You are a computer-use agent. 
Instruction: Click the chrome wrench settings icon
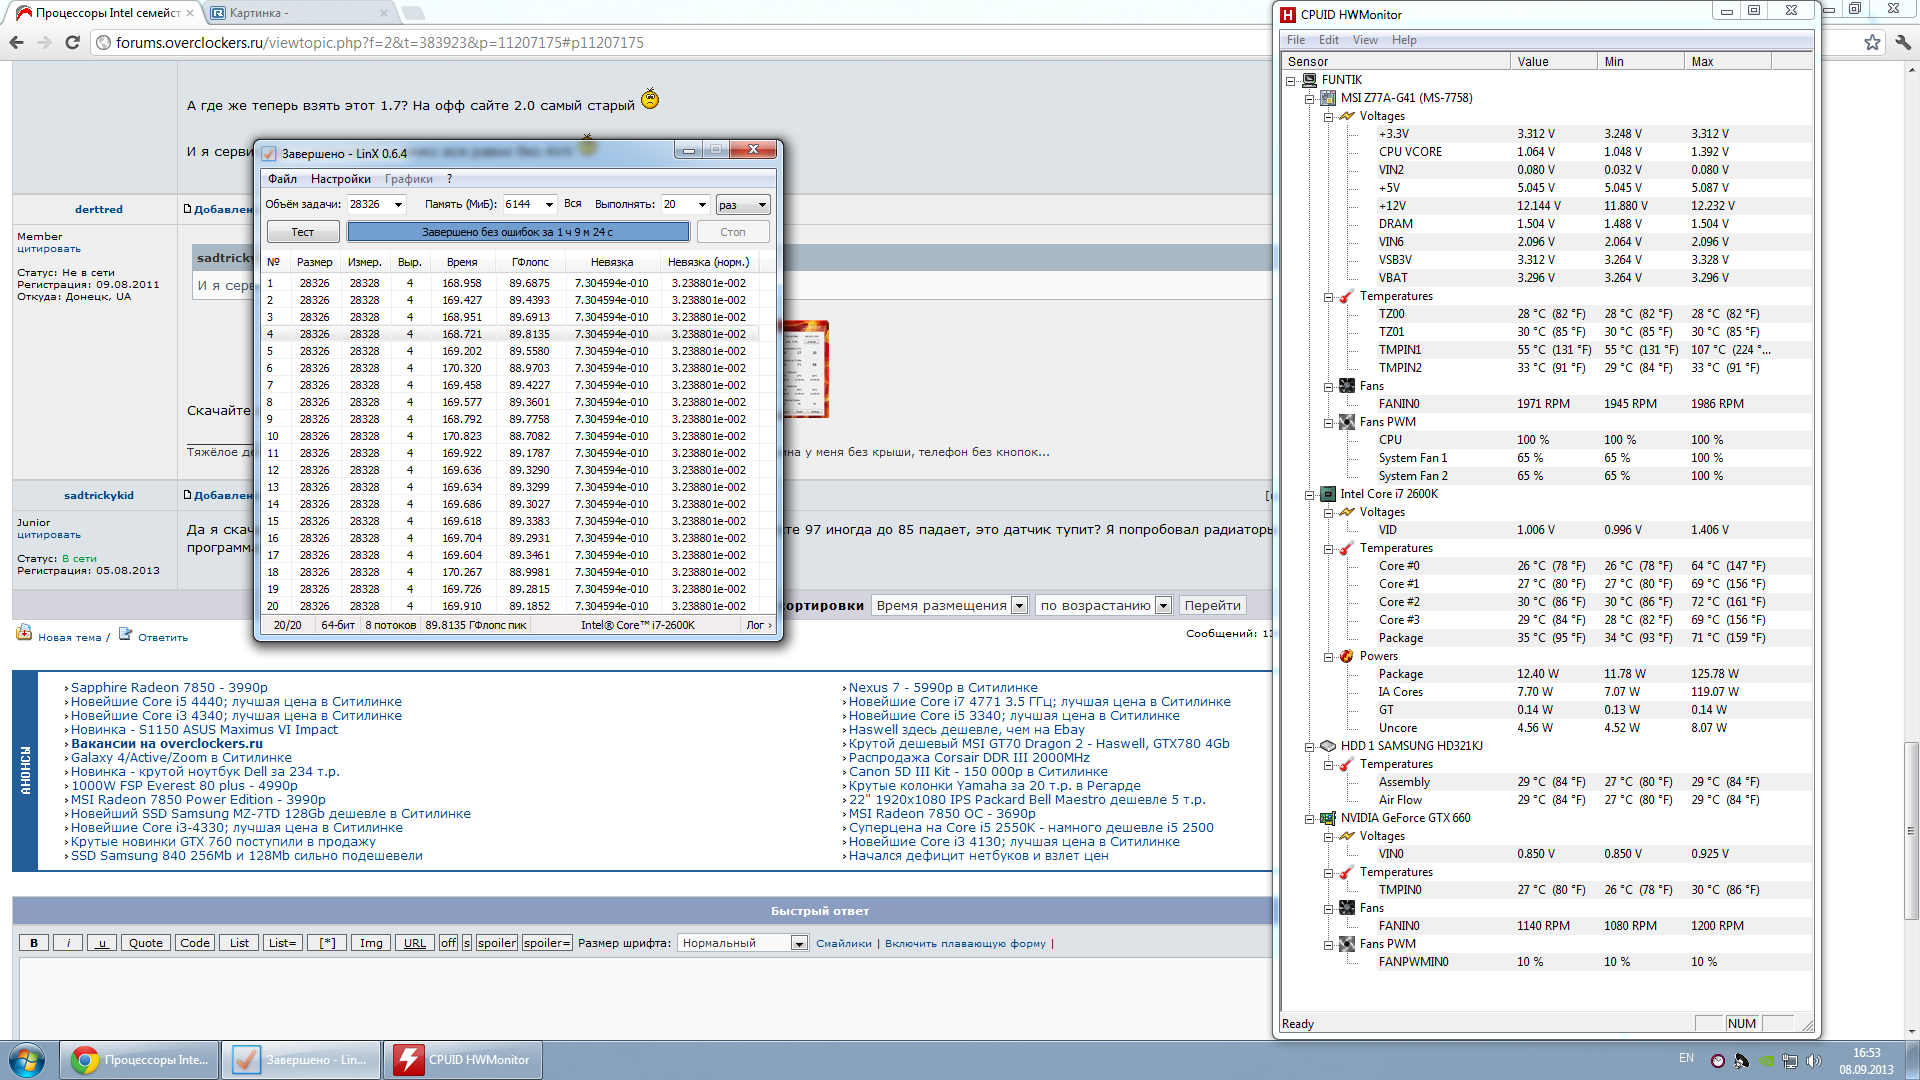pos(1903,42)
